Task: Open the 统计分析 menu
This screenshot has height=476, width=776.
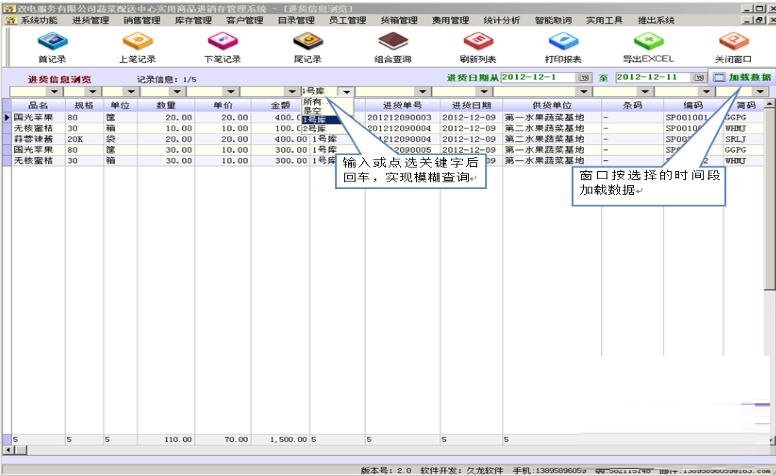Action: coord(501,20)
